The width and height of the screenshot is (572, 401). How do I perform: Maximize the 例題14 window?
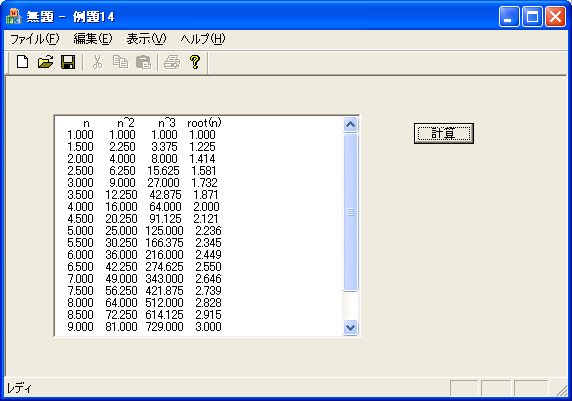tap(532, 16)
